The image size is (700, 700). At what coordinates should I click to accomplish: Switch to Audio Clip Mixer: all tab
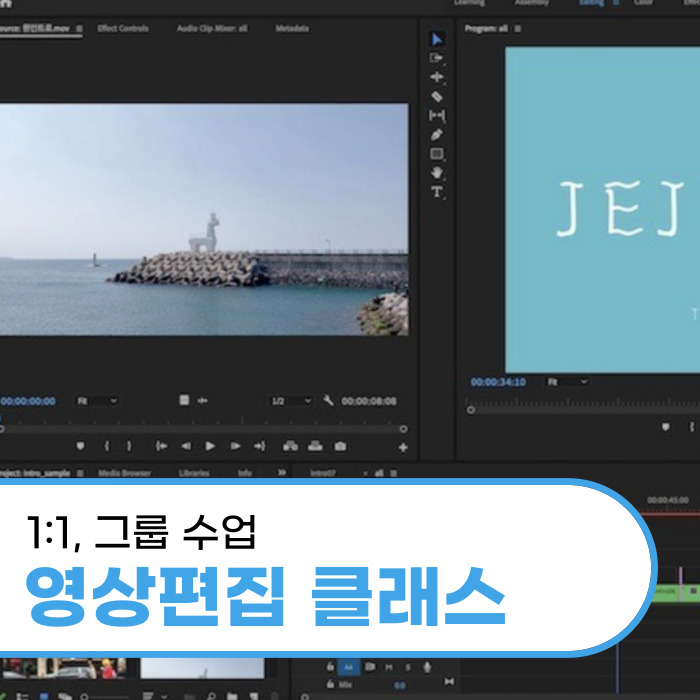212,29
